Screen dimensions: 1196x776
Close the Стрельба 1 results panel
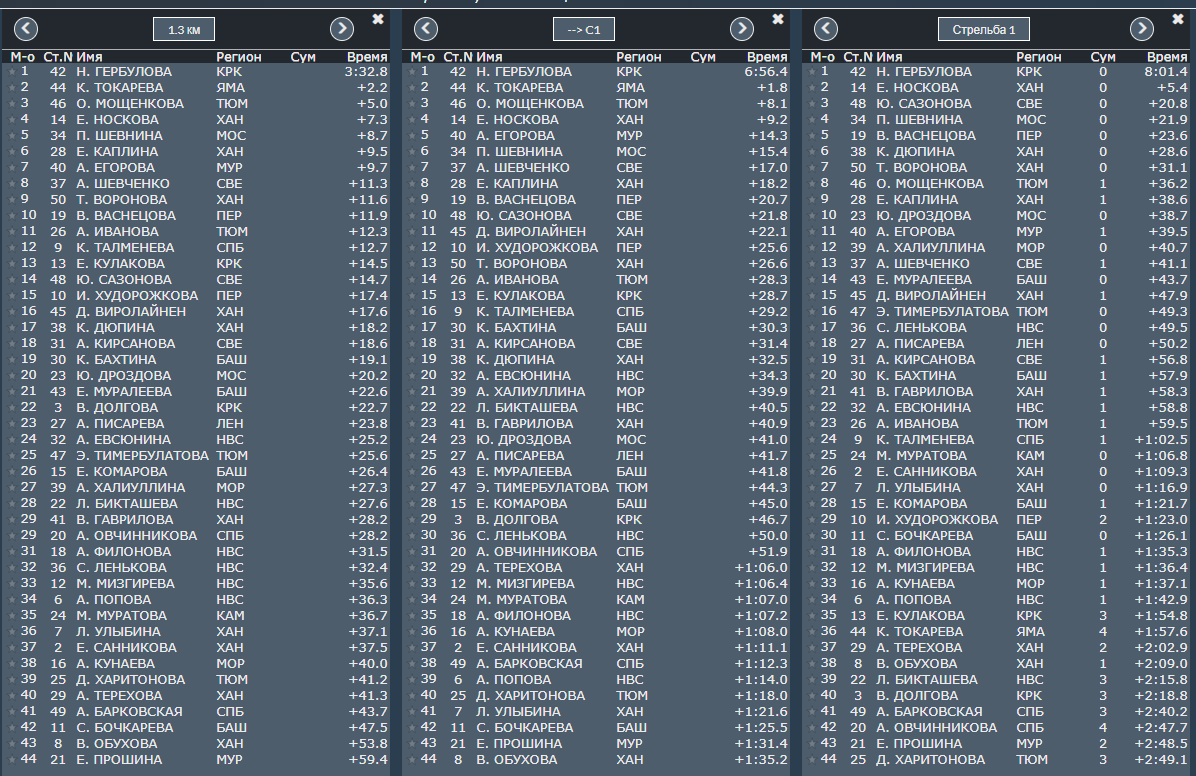[x=1178, y=19]
